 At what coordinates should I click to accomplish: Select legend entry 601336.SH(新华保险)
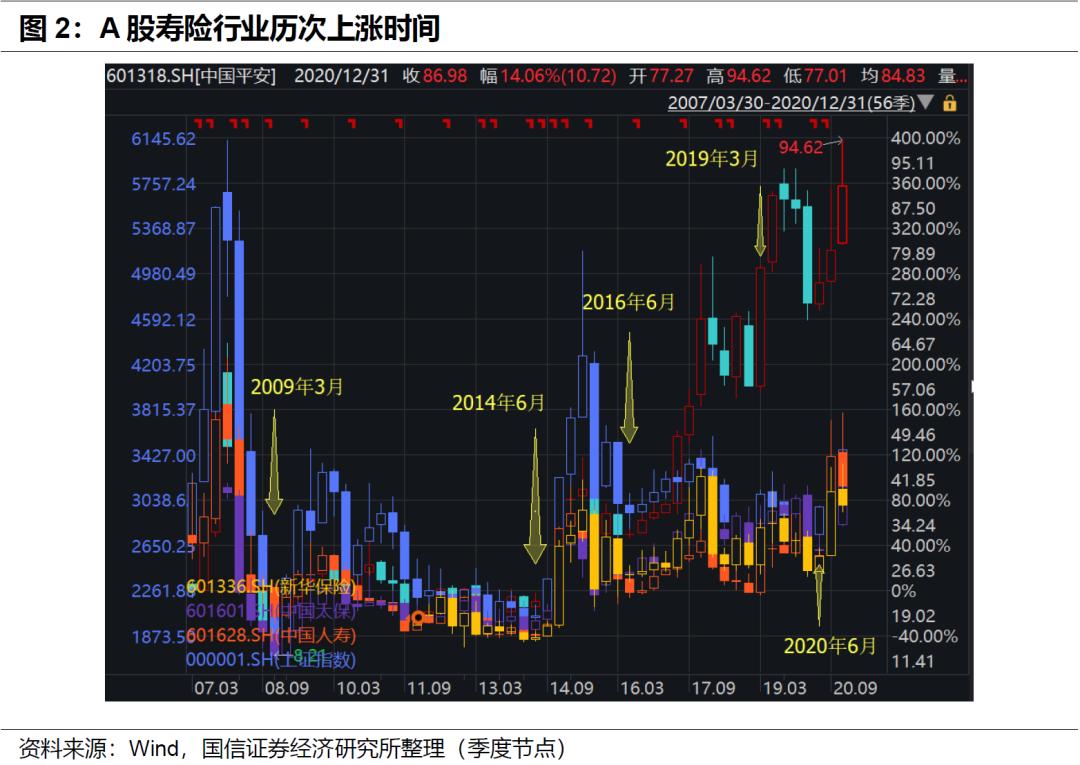(271, 587)
